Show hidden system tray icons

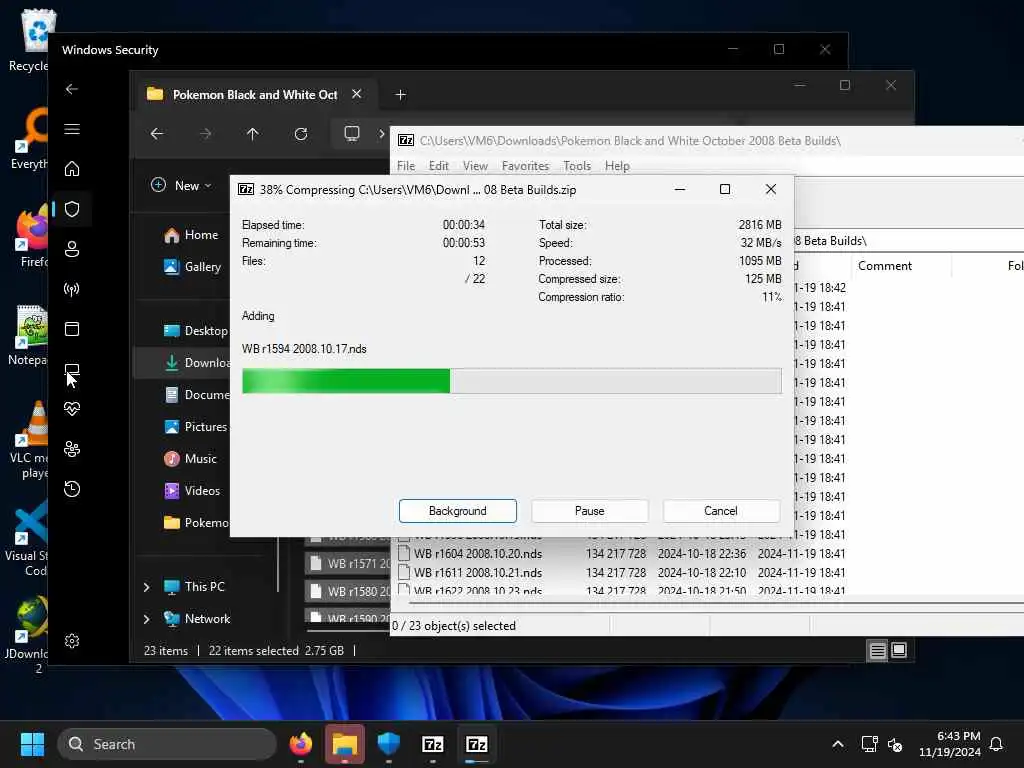838,744
